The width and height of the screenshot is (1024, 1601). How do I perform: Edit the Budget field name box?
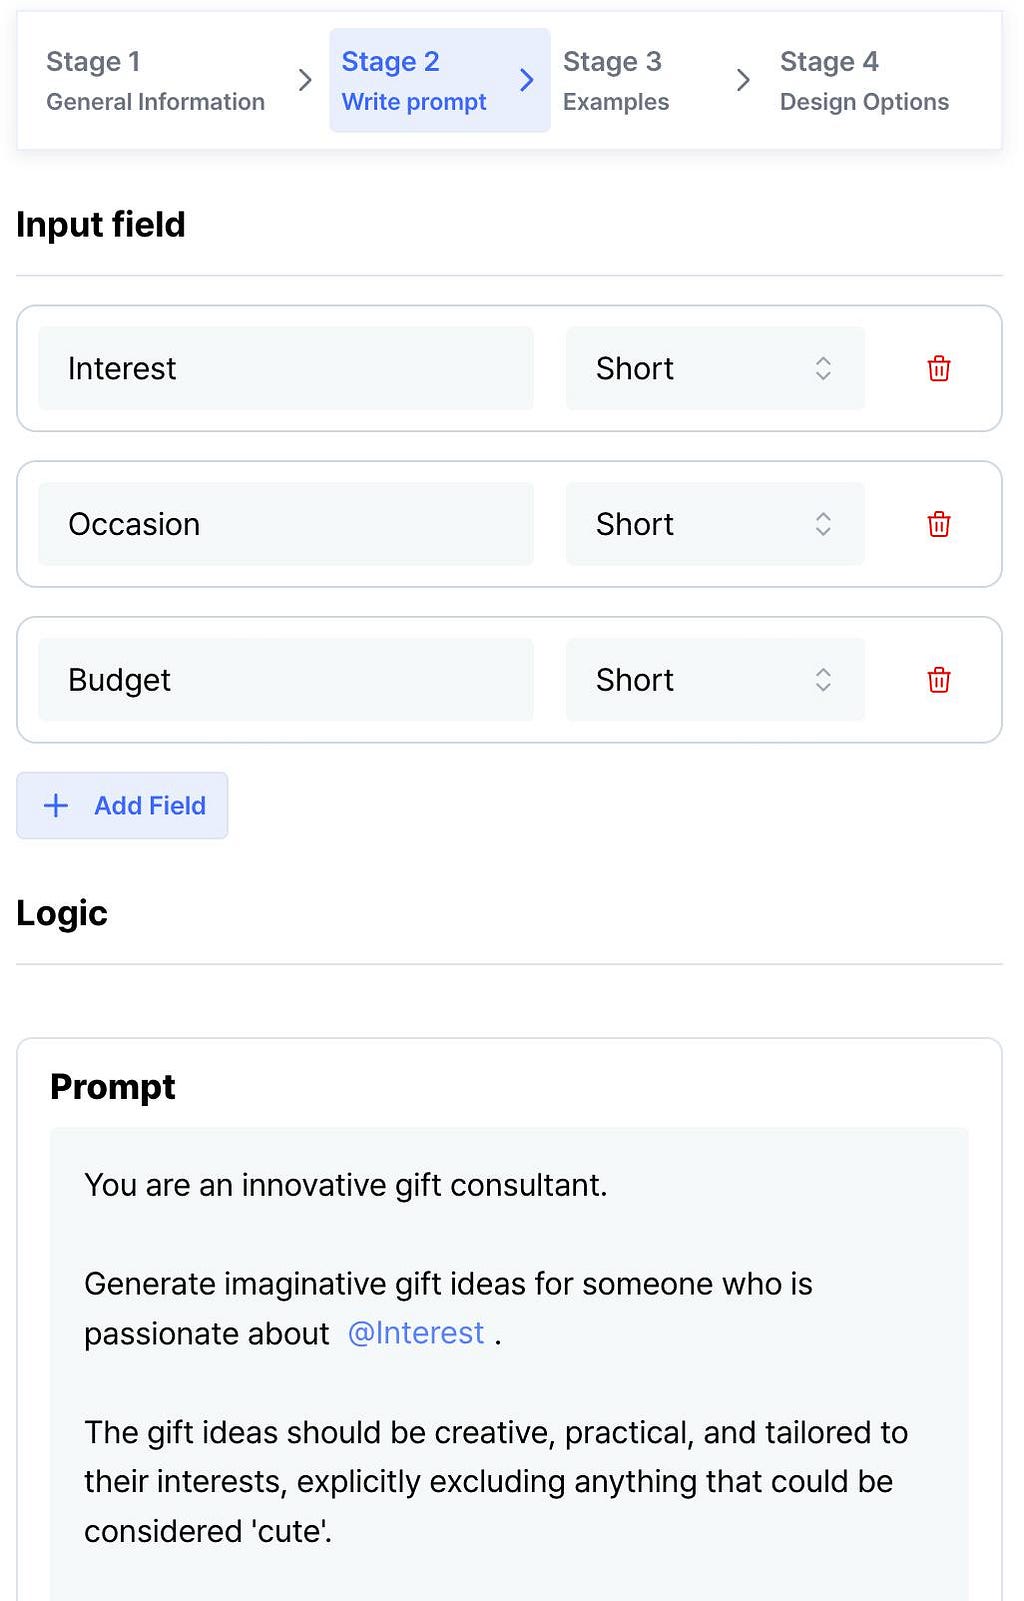pyautogui.click(x=286, y=680)
